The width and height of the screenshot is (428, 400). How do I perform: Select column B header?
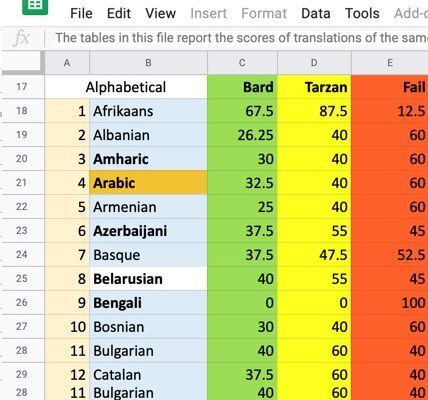[x=148, y=62]
